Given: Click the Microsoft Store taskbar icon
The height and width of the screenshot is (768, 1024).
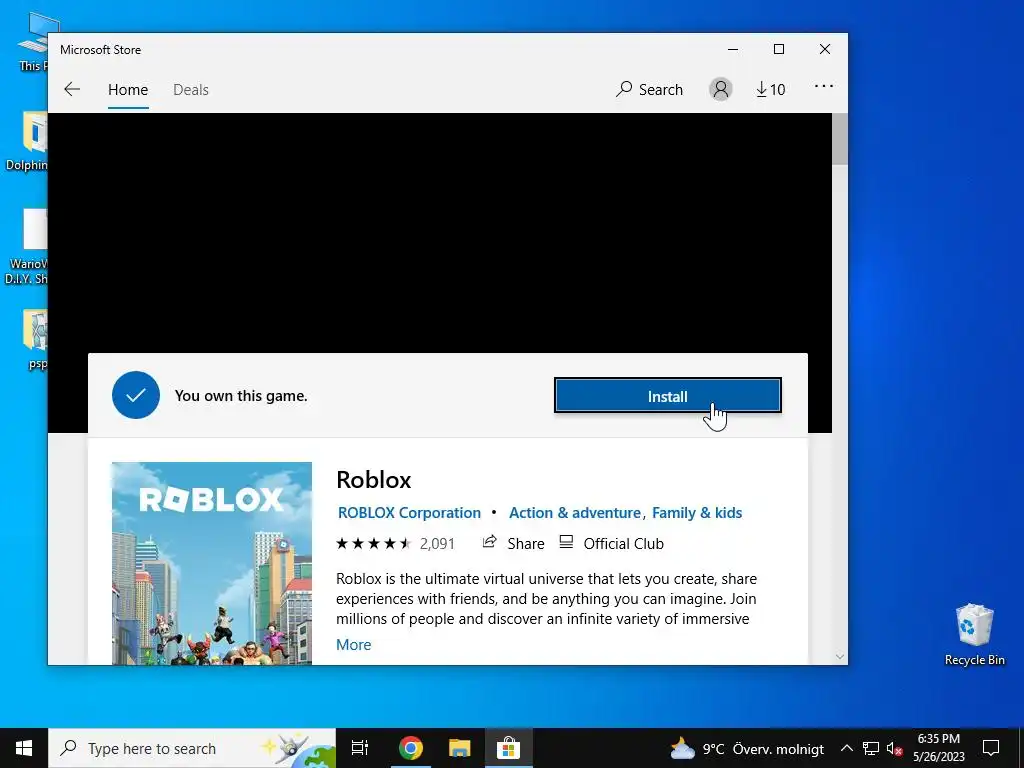Looking at the screenshot, I should [508, 748].
